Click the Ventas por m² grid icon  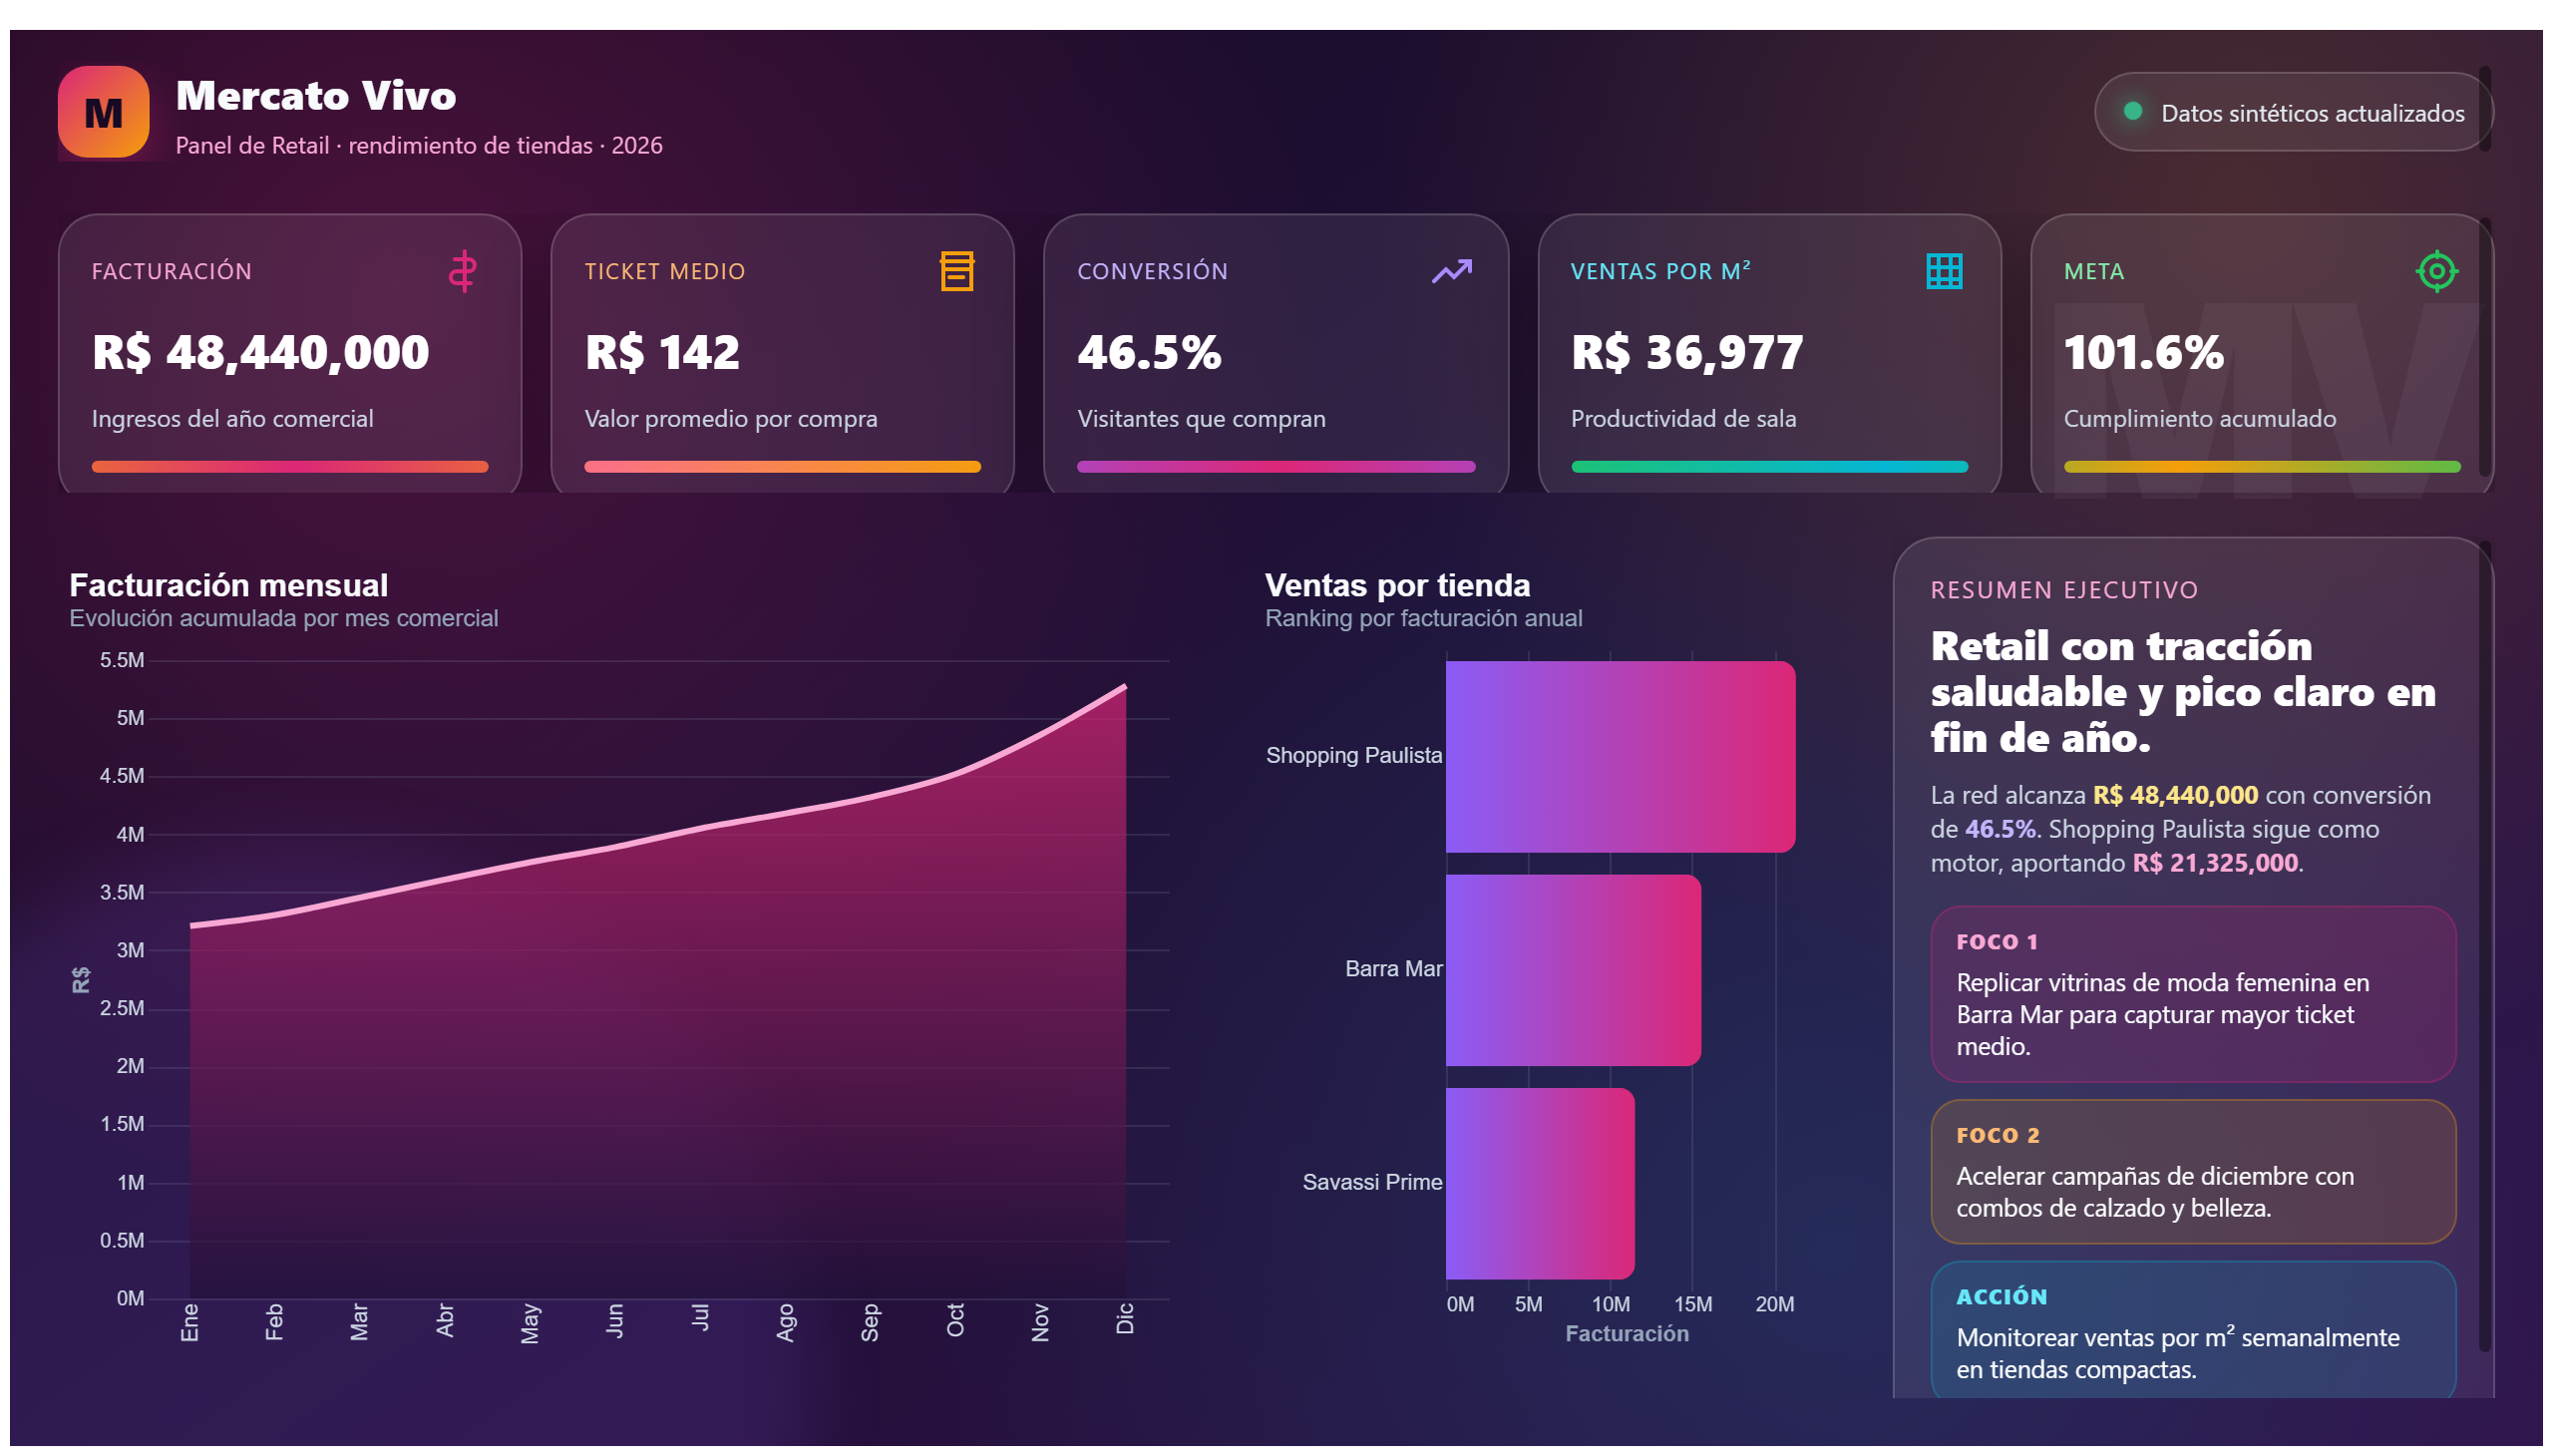pos(1944,271)
